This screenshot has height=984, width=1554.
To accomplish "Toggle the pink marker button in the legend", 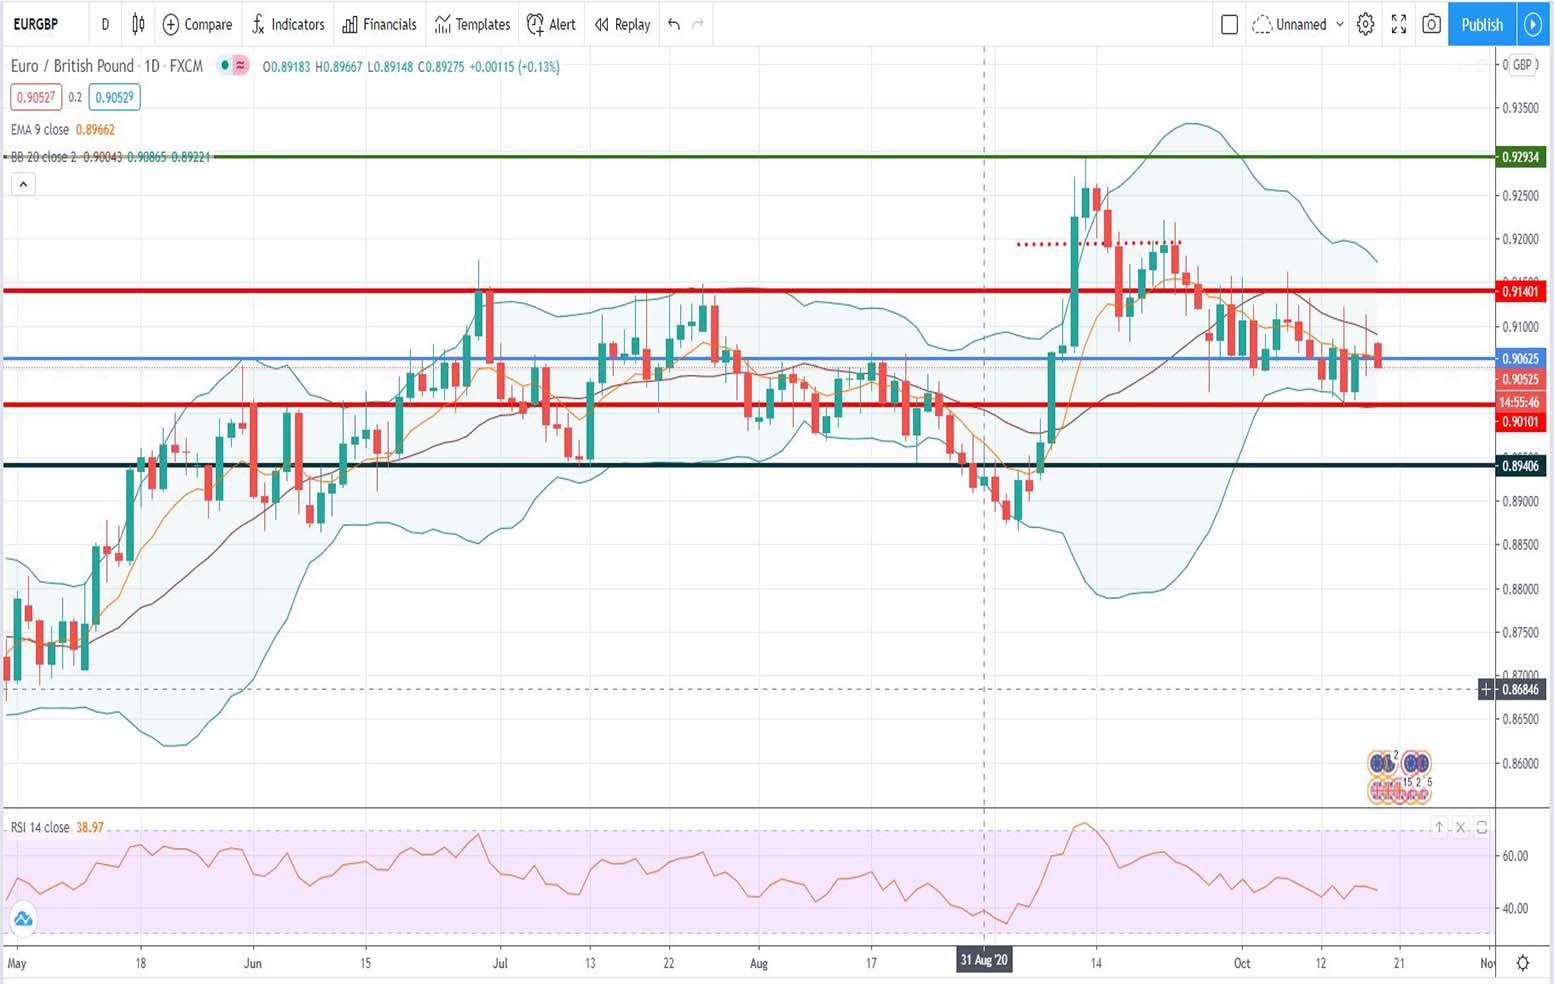I will tap(241, 65).
